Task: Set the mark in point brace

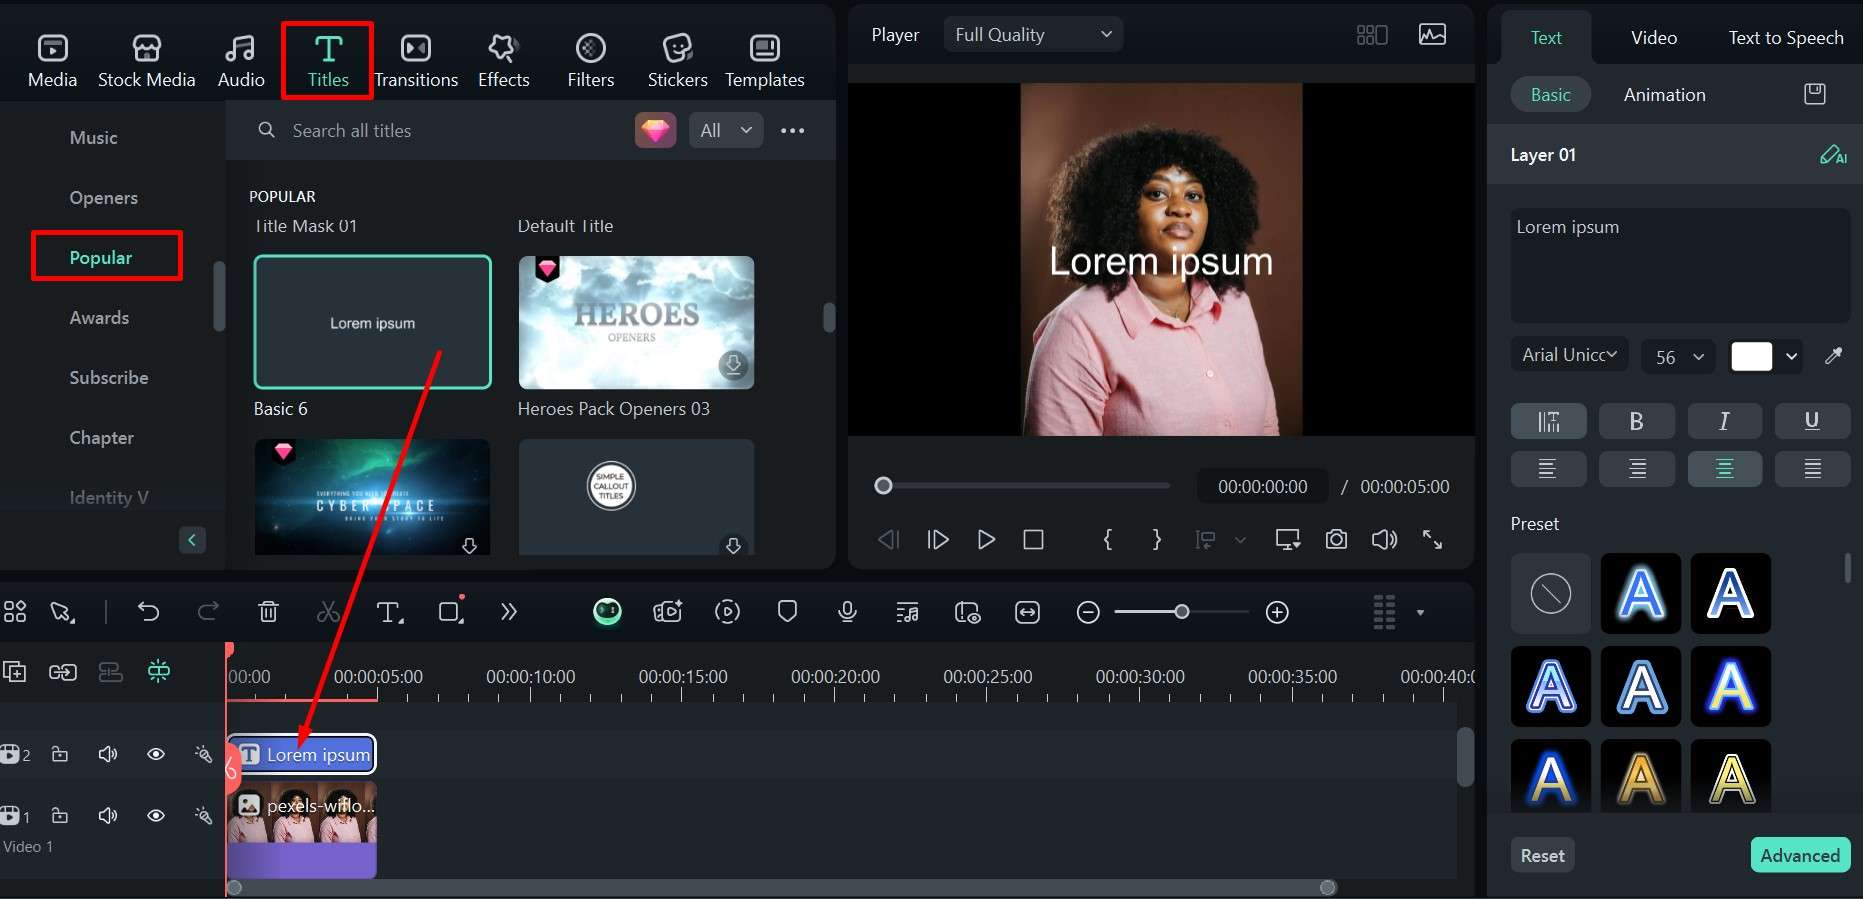Action: 1108,540
